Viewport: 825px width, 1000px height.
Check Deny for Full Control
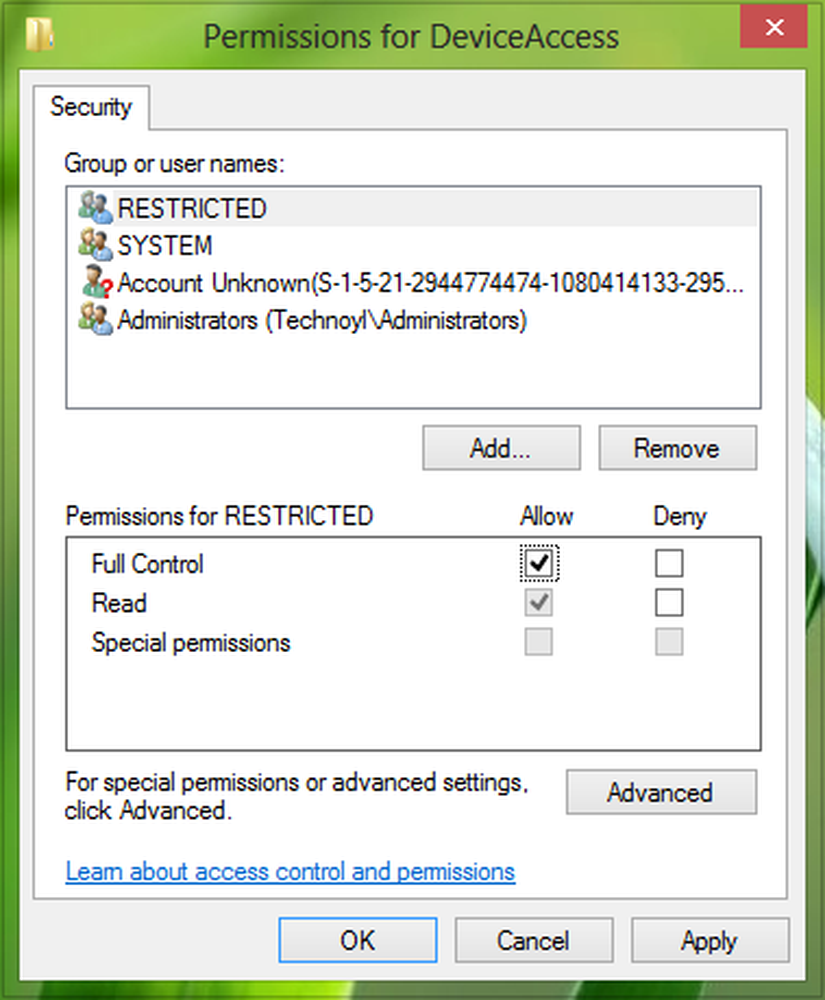(x=669, y=564)
